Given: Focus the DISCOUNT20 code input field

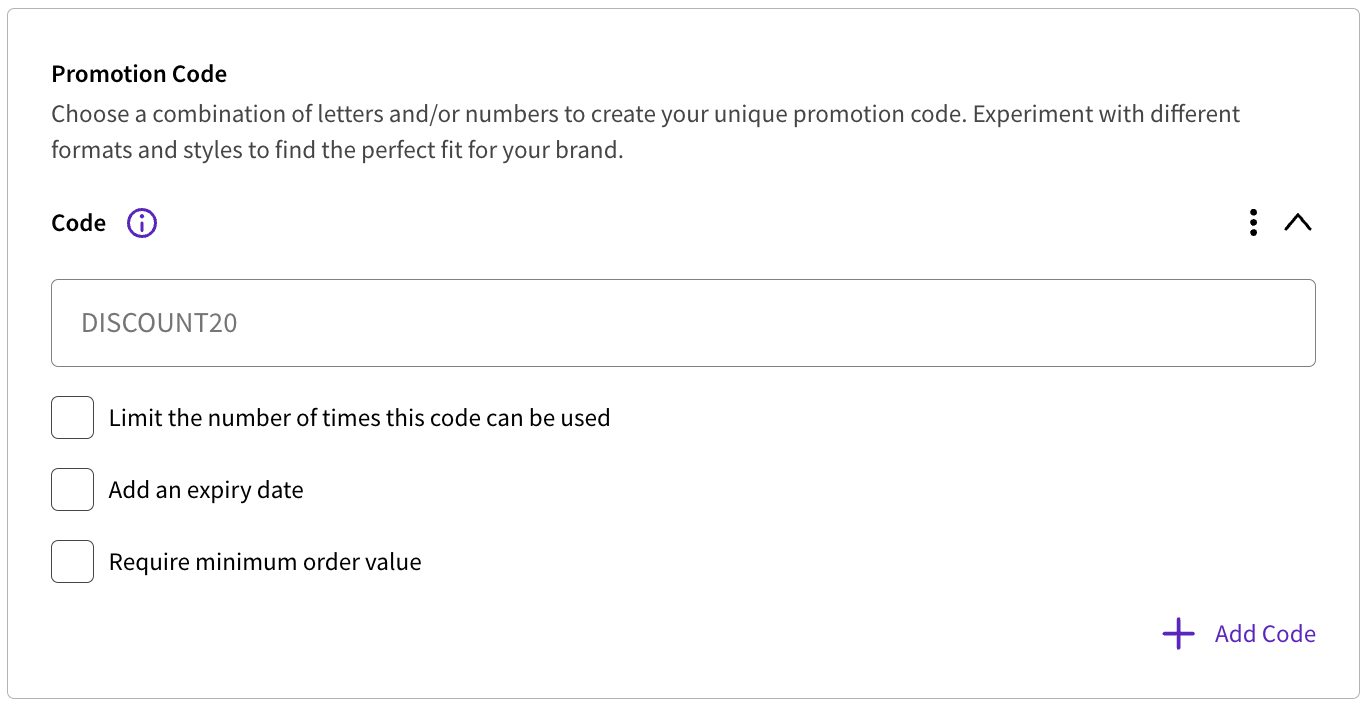Looking at the screenshot, I should (683, 323).
